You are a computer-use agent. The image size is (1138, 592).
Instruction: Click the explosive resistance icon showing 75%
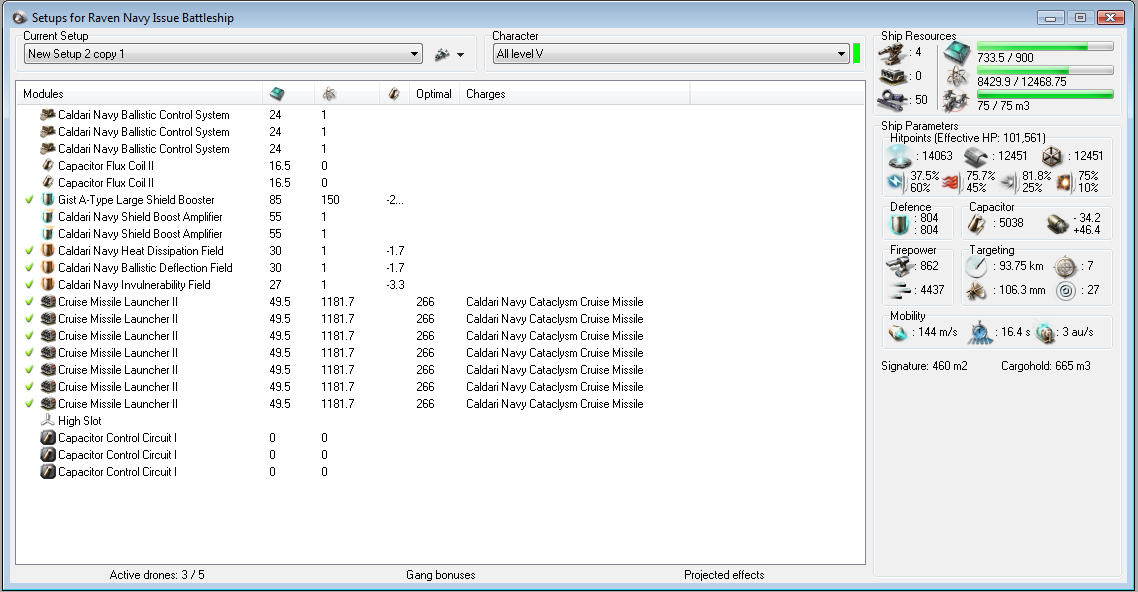(x=1064, y=181)
